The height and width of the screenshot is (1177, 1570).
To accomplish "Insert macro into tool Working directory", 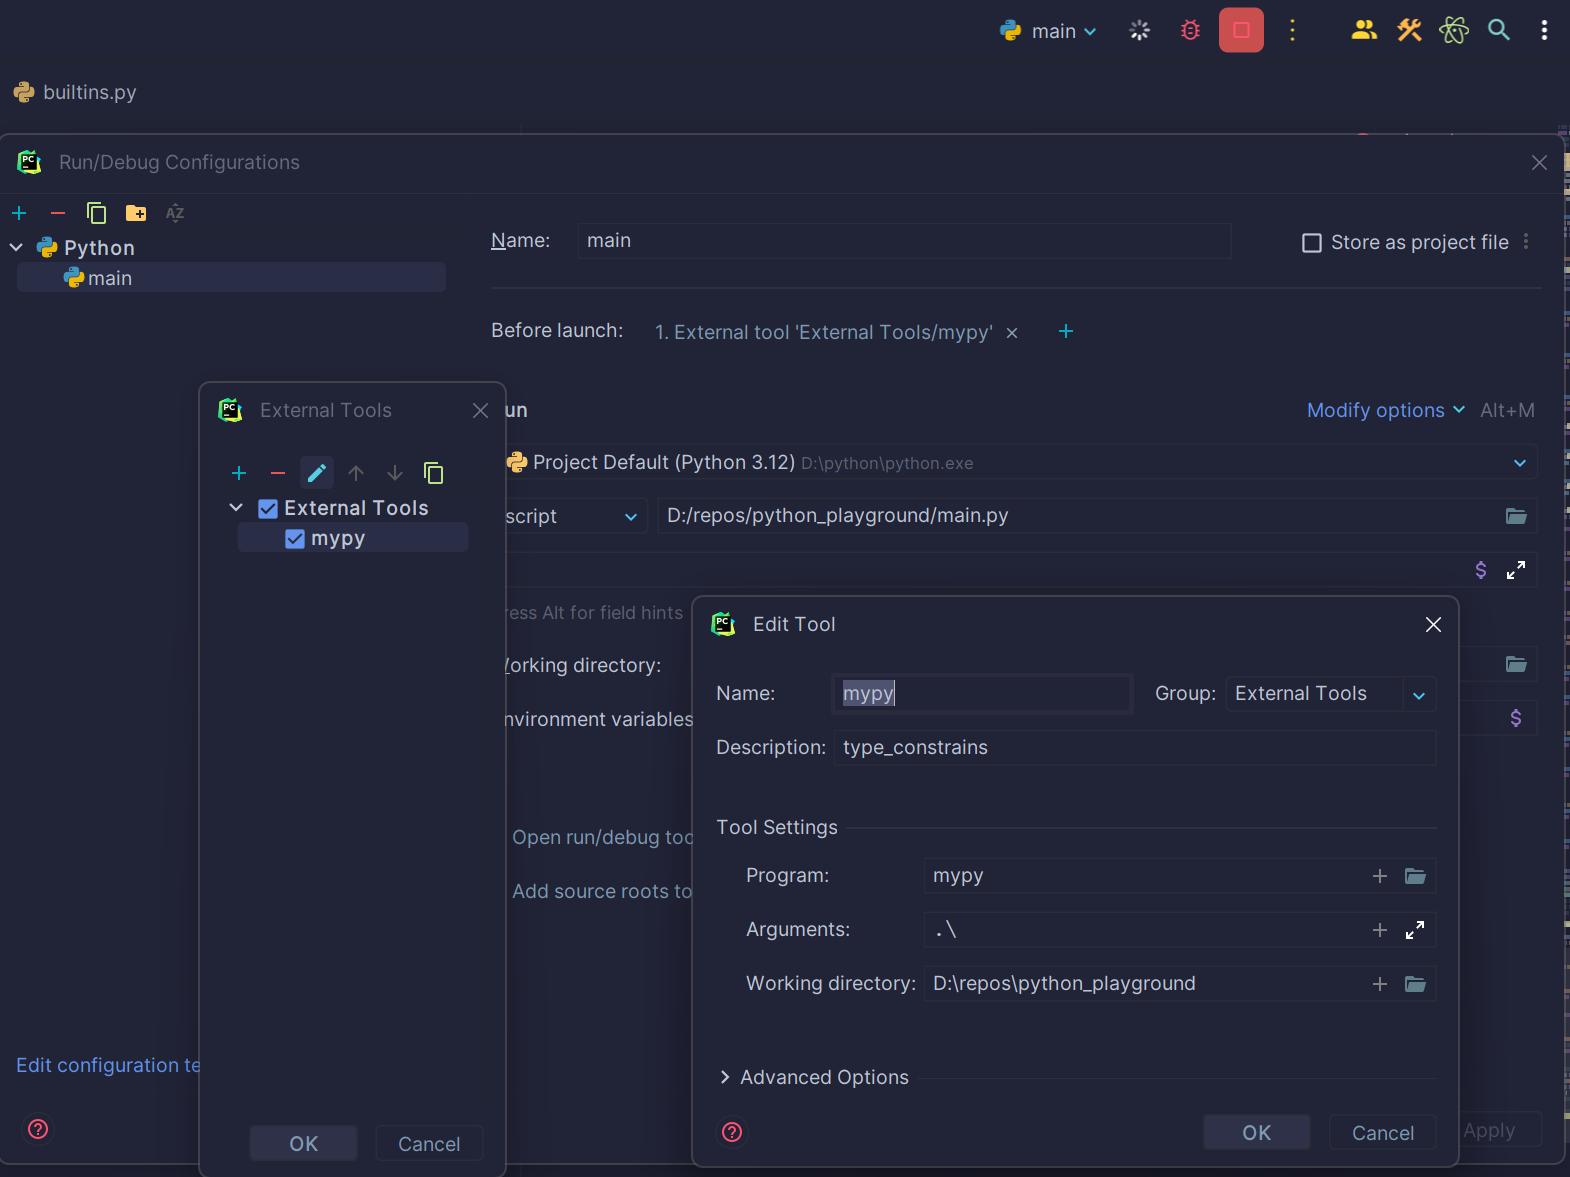I will click(x=1380, y=984).
